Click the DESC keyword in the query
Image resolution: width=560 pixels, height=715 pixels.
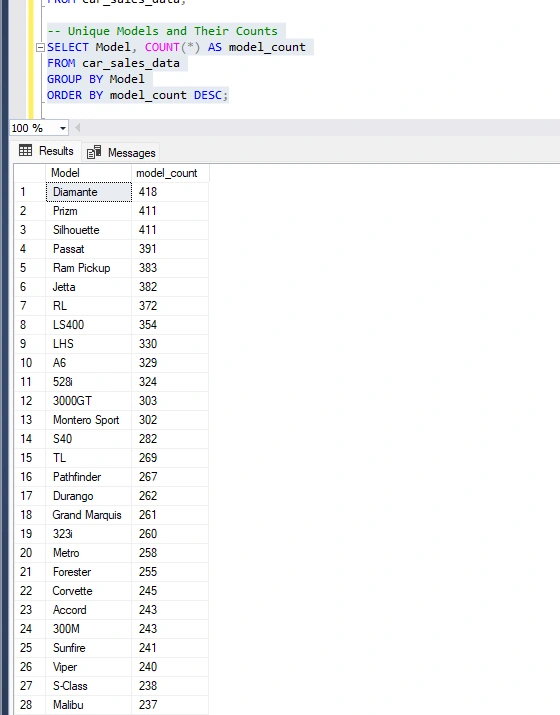pos(208,95)
